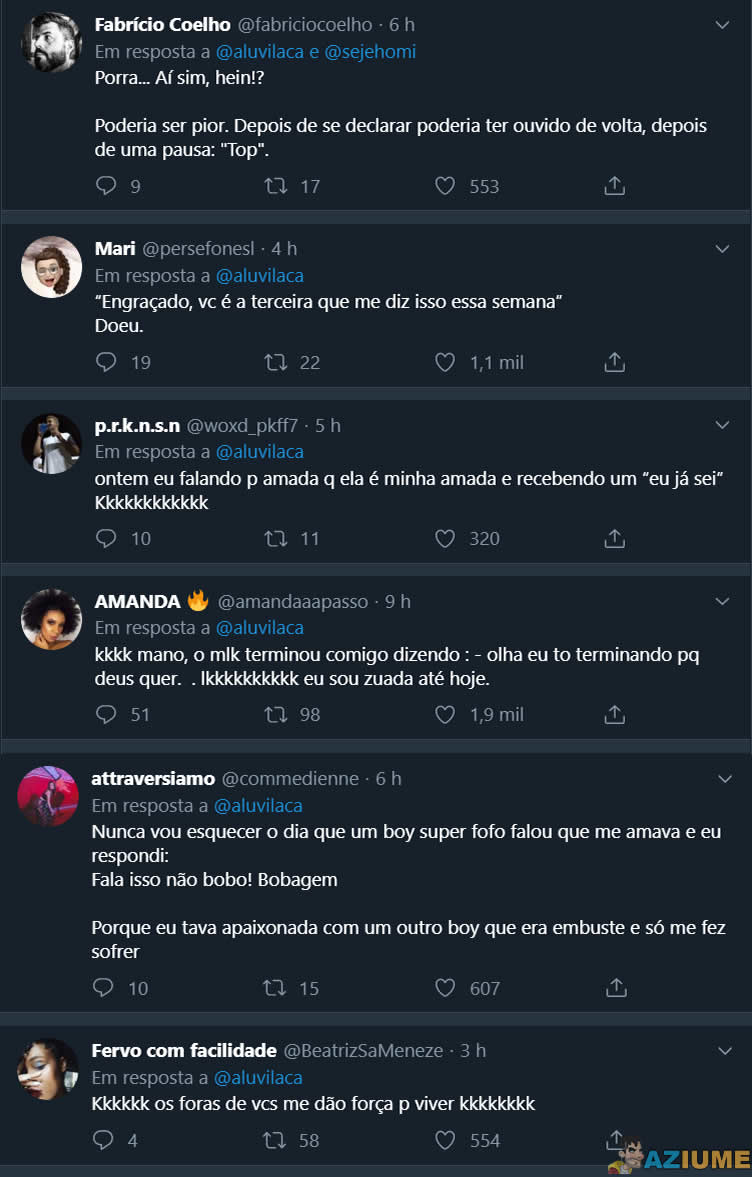The image size is (752, 1177).
Task: Toggle the like on Fervo's tweet
Action: pyautogui.click(x=445, y=1140)
